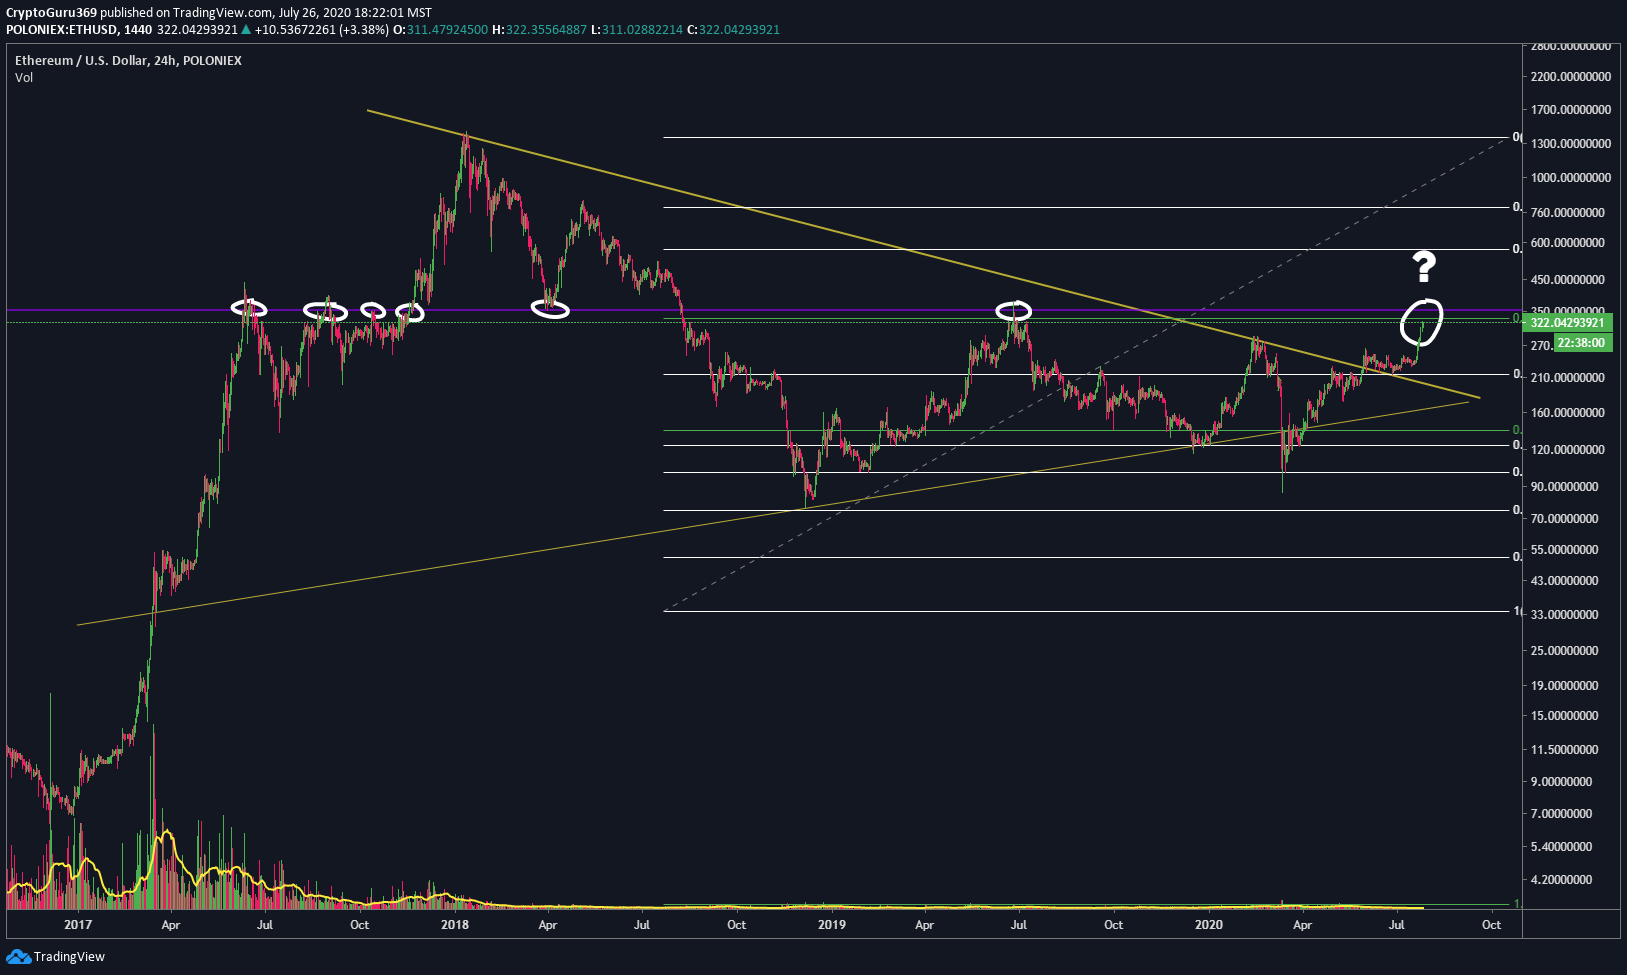Image resolution: width=1627 pixels, height=975 pixels.
Task: Click the close value C:322.04293921 in header
Action: [x=733, y=30]
